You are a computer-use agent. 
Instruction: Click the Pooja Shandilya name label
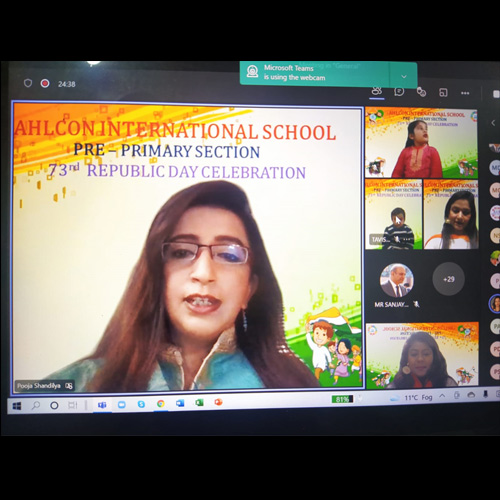pos(39,386)
